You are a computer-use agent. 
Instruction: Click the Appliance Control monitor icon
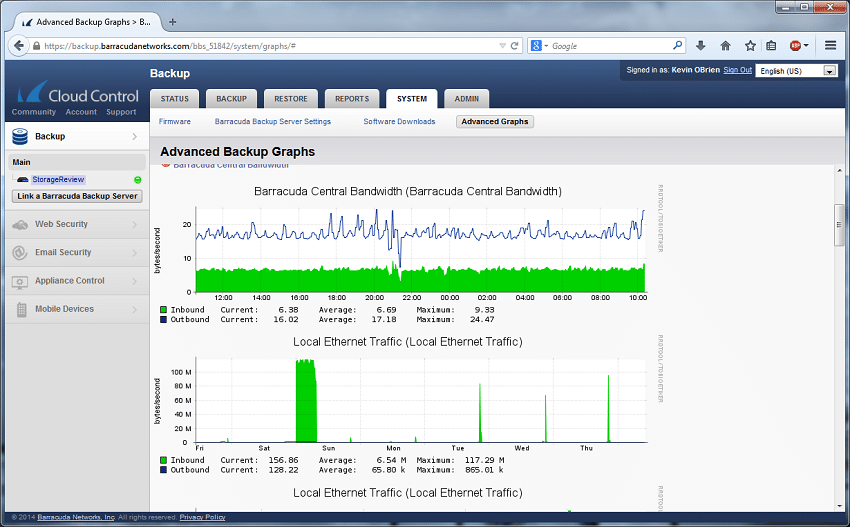point(20,281)
